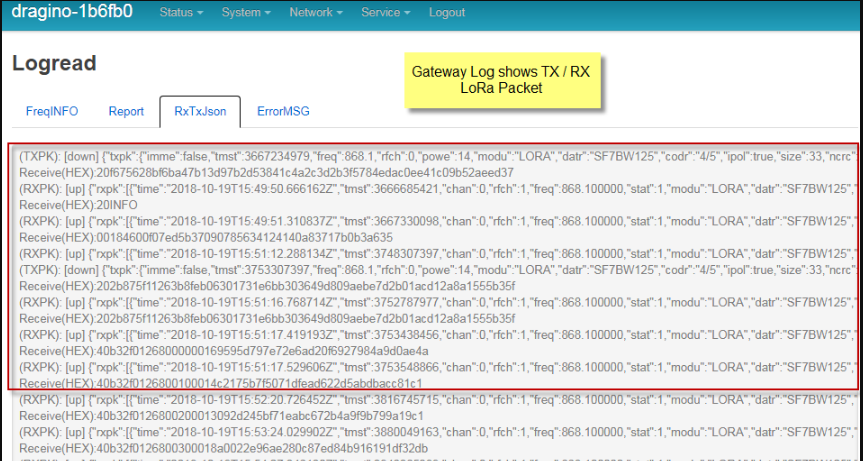Screen dimensions: 863x461
Task: Open the Status dropdown menu
Action: (x=181, y=12)
